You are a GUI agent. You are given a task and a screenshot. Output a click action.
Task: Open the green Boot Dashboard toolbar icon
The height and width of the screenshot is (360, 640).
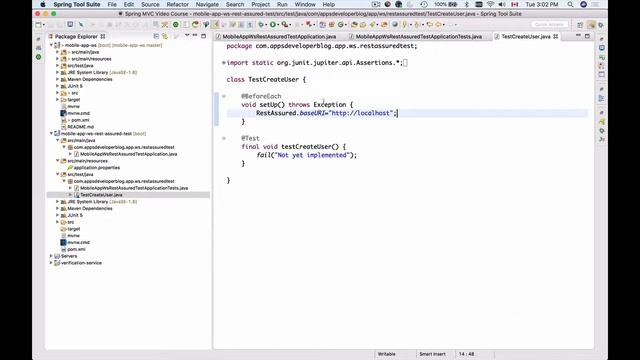[x=176, y=25]
